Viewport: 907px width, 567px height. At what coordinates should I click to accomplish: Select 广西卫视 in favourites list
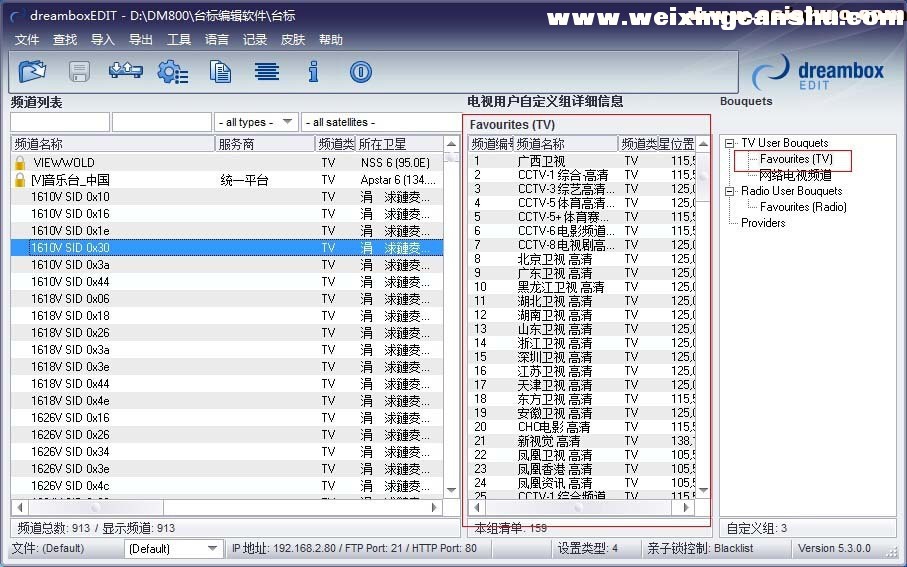[582, 161]
